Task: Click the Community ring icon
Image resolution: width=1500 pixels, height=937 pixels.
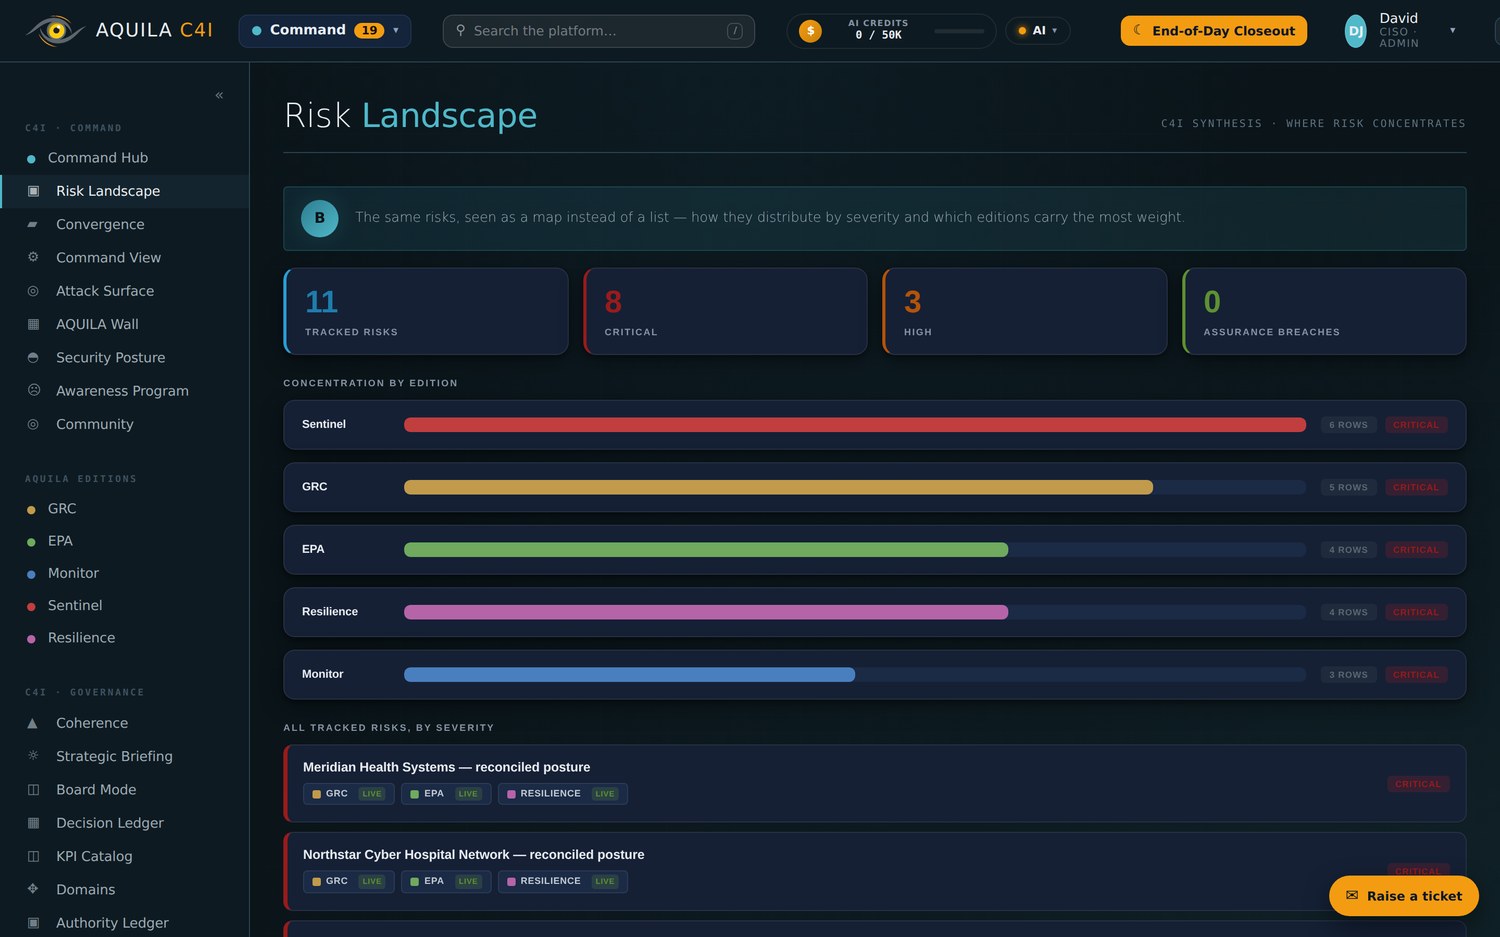Action: pos(33,424)
